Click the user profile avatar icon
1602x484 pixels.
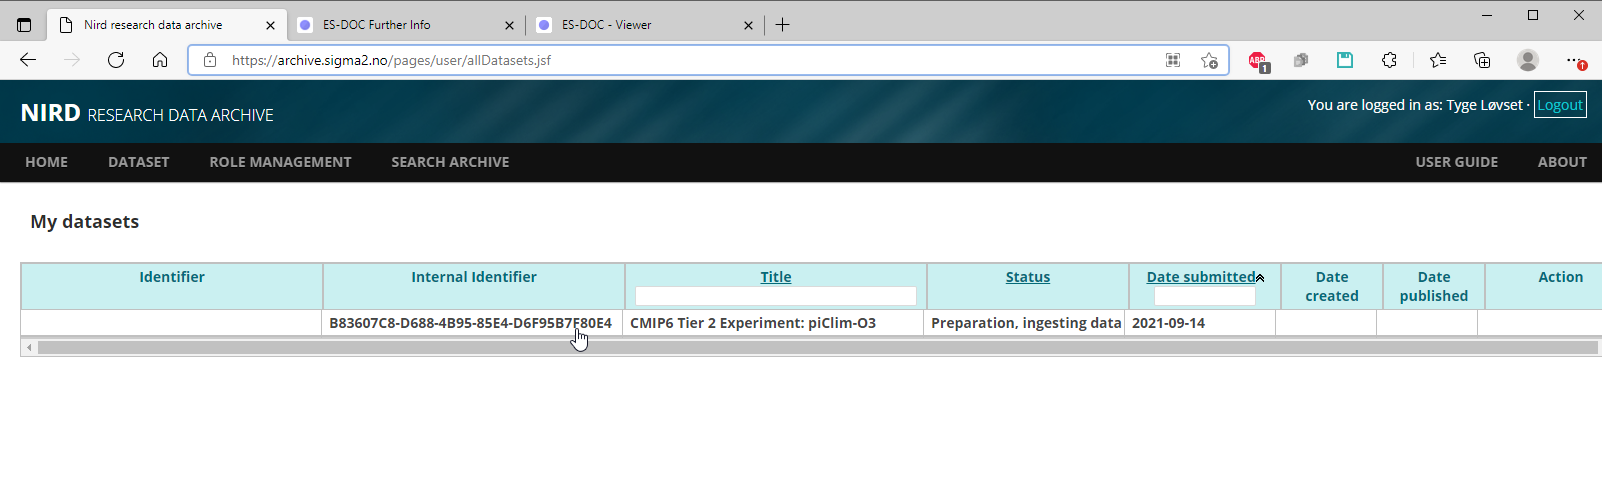click(x=1527, y=60)
